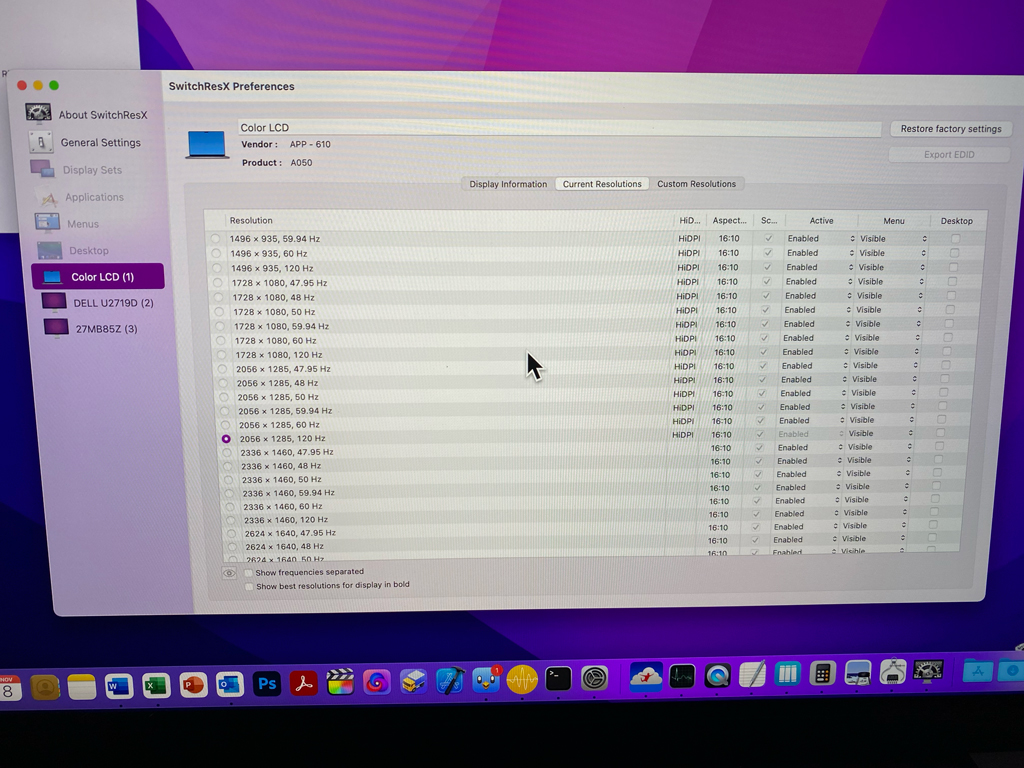Select Applications in the sidebar
Image resolution: width=1024 pixels, height=768 pixels.
80,197
